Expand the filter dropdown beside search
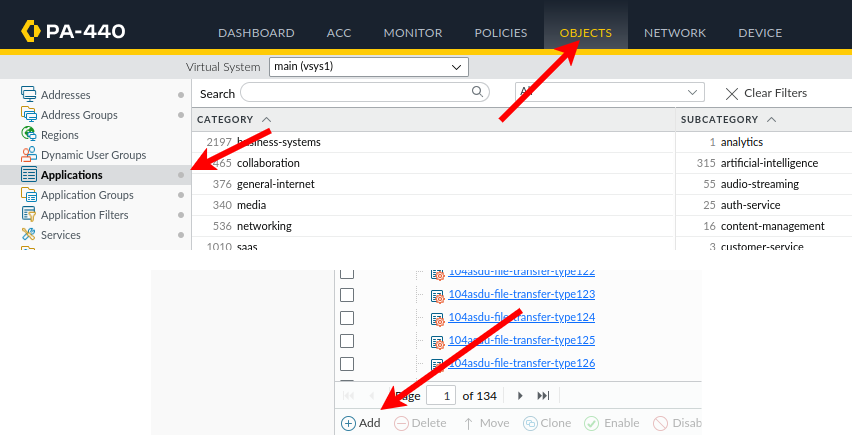This screenshot has width=852, height=435. click(693, 92)
